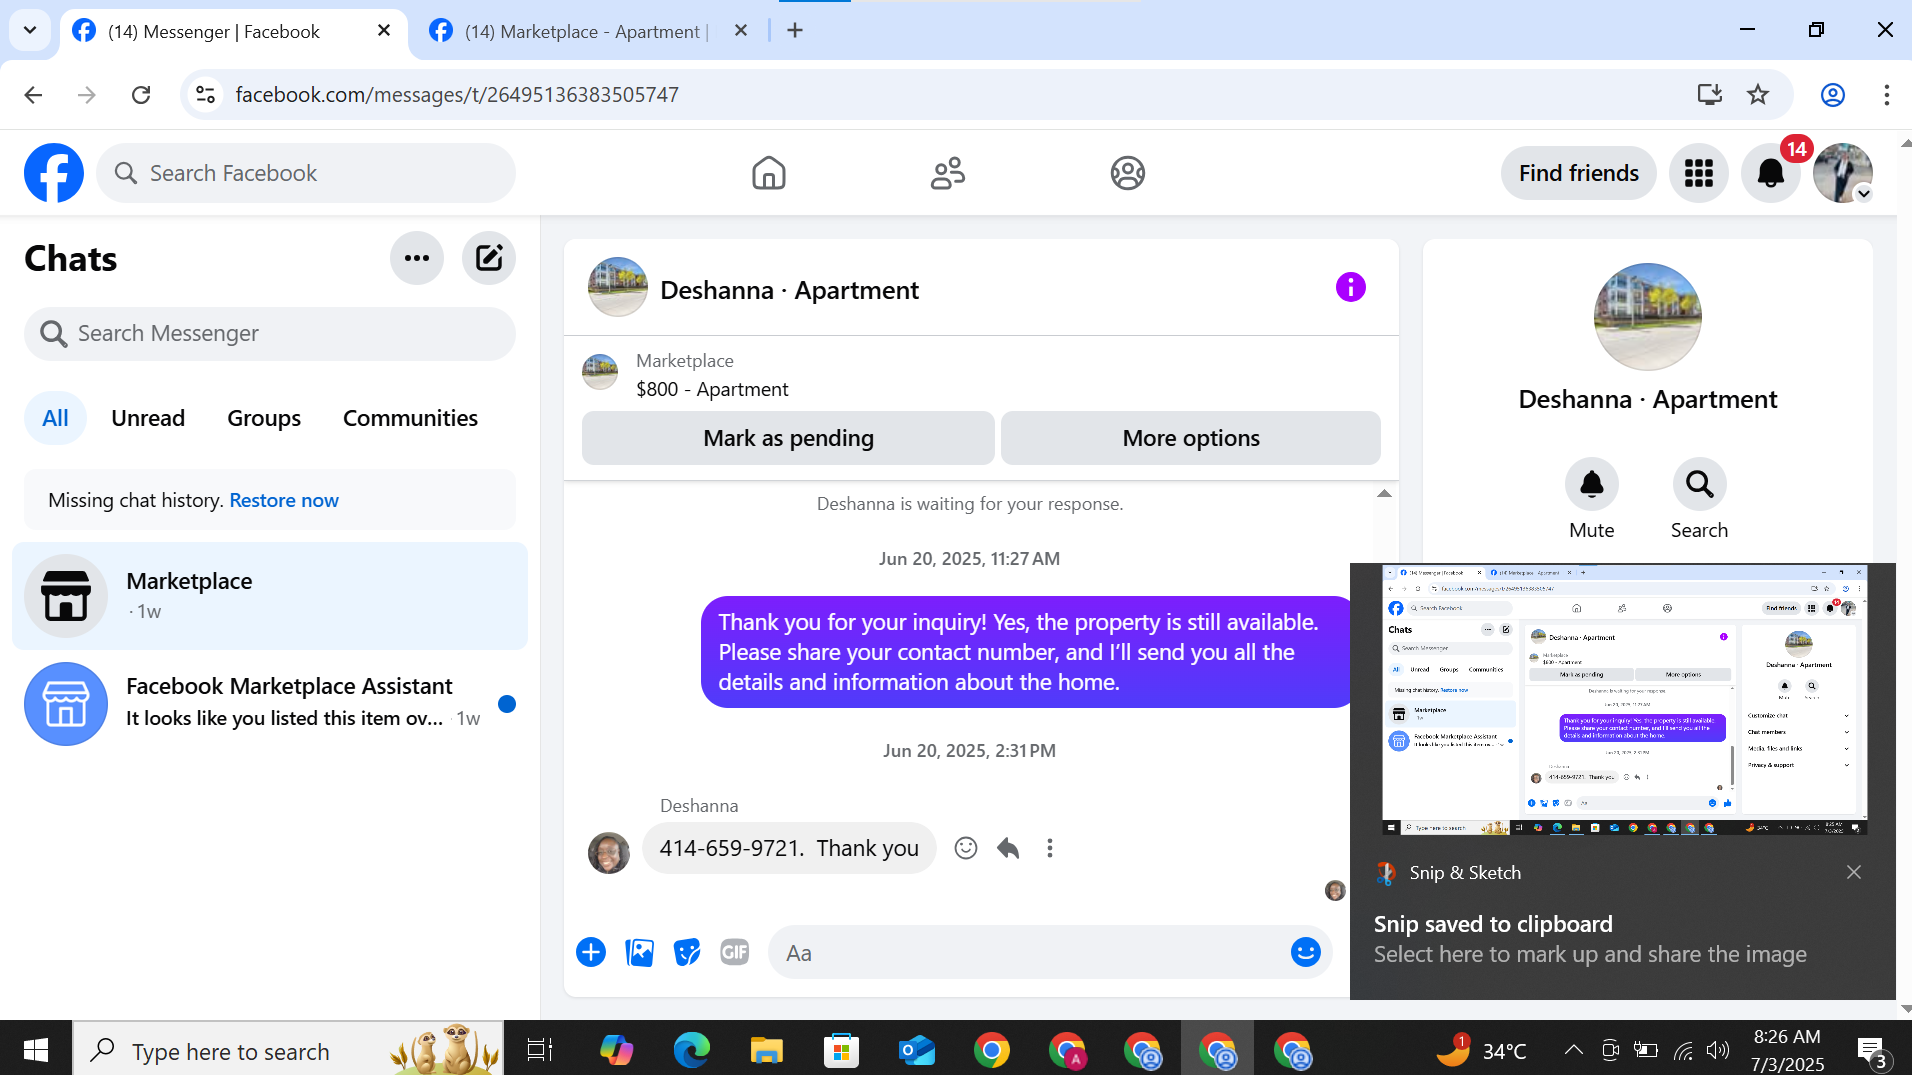Screen dimensions: 1912x1075
Task: Open Microsoft Edge from taskbar
Action: point(691,1050)
